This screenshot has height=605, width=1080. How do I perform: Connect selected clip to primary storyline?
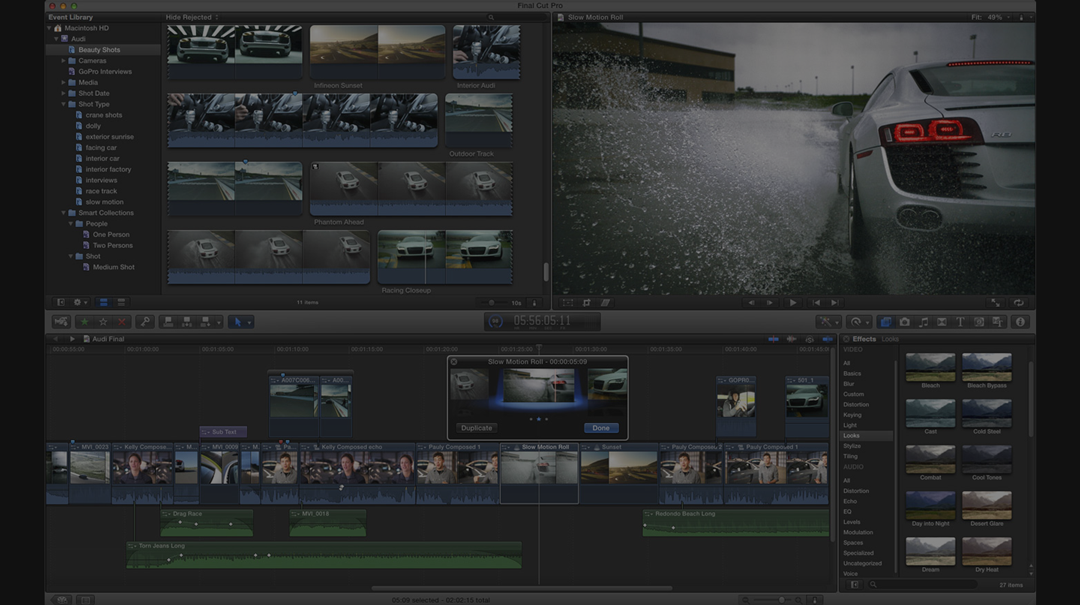[x=168, y=322]
